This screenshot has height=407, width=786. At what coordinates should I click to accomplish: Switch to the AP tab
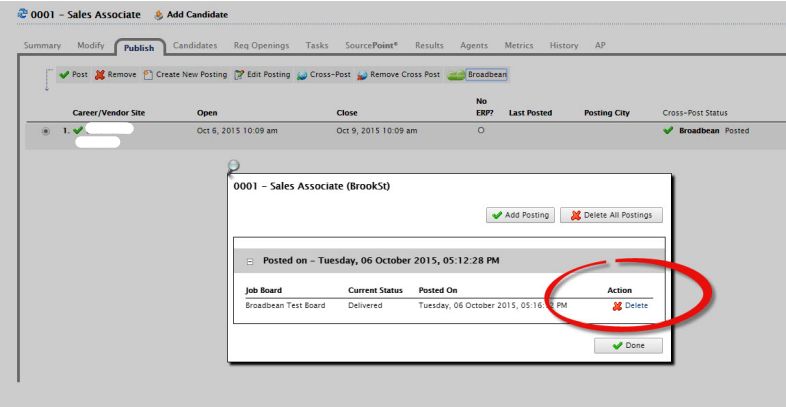[600, 45]
